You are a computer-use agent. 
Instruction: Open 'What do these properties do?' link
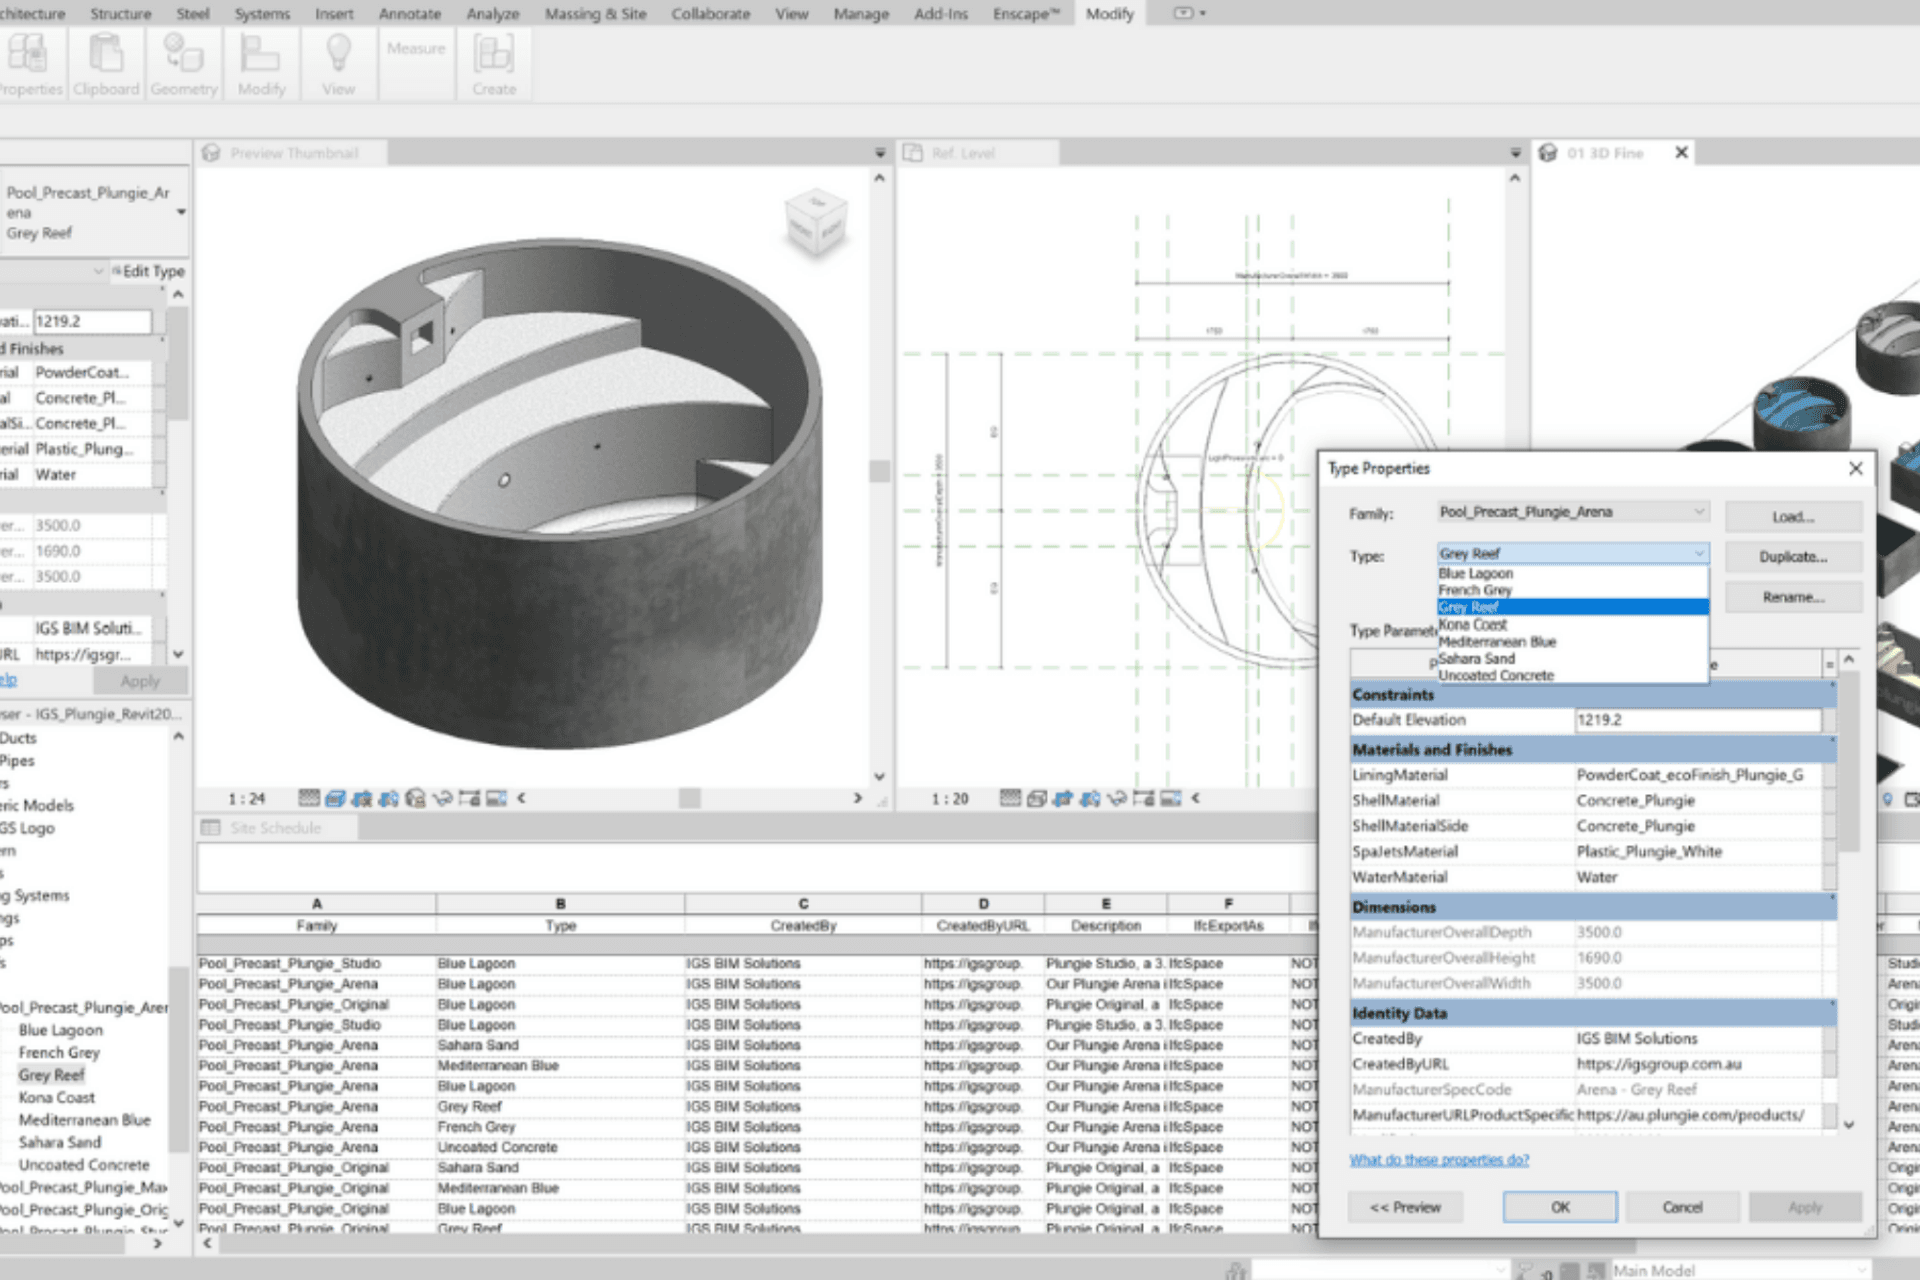point(1438,1159)
